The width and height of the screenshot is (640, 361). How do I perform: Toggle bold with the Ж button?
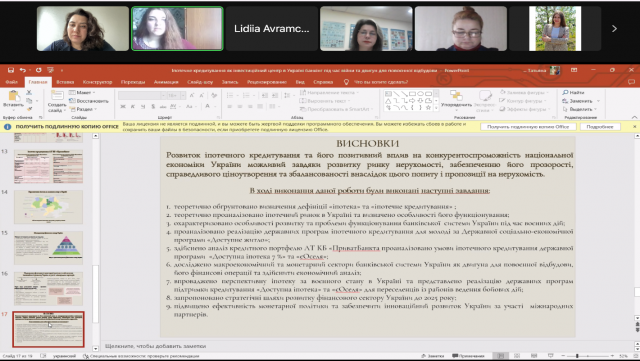tap(123, 107)
